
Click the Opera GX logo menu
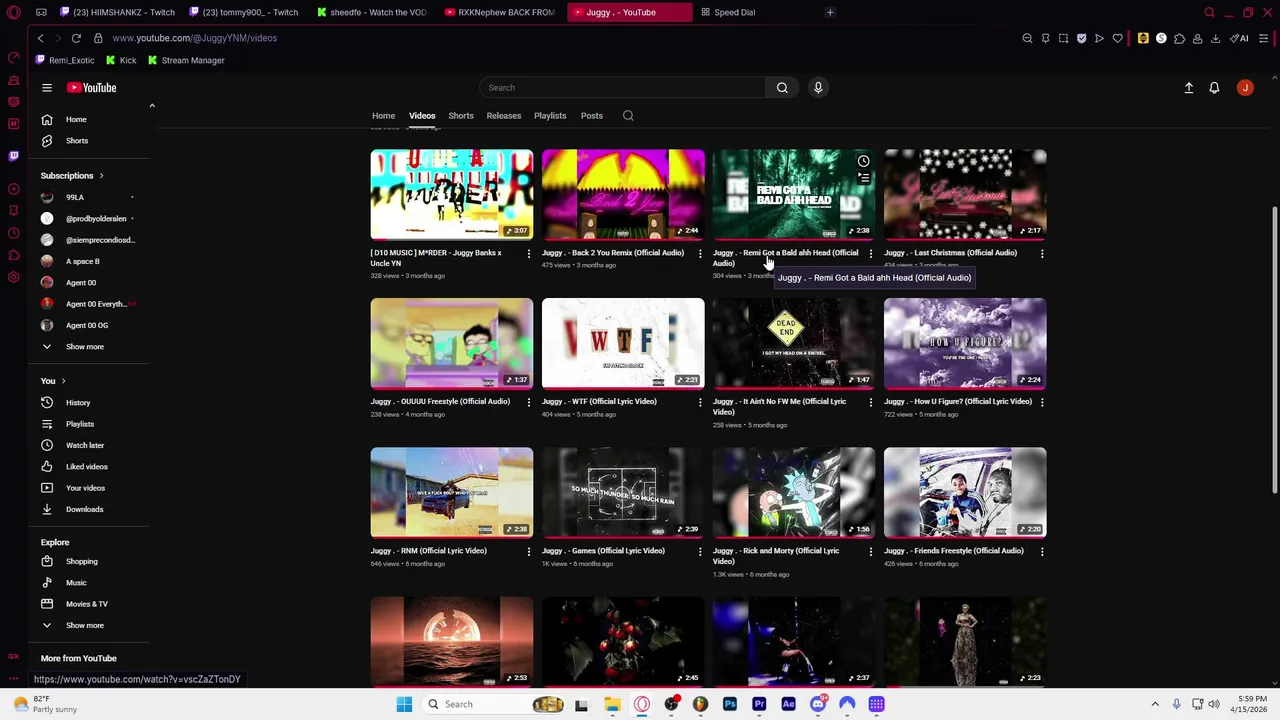13,12
